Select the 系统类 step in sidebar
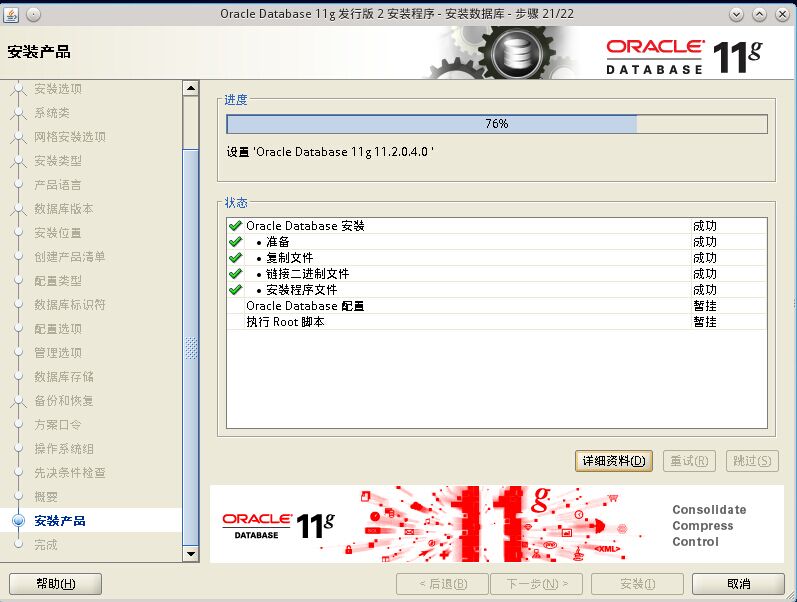Viewport: 797px width, 602px height. coord(52,112)
